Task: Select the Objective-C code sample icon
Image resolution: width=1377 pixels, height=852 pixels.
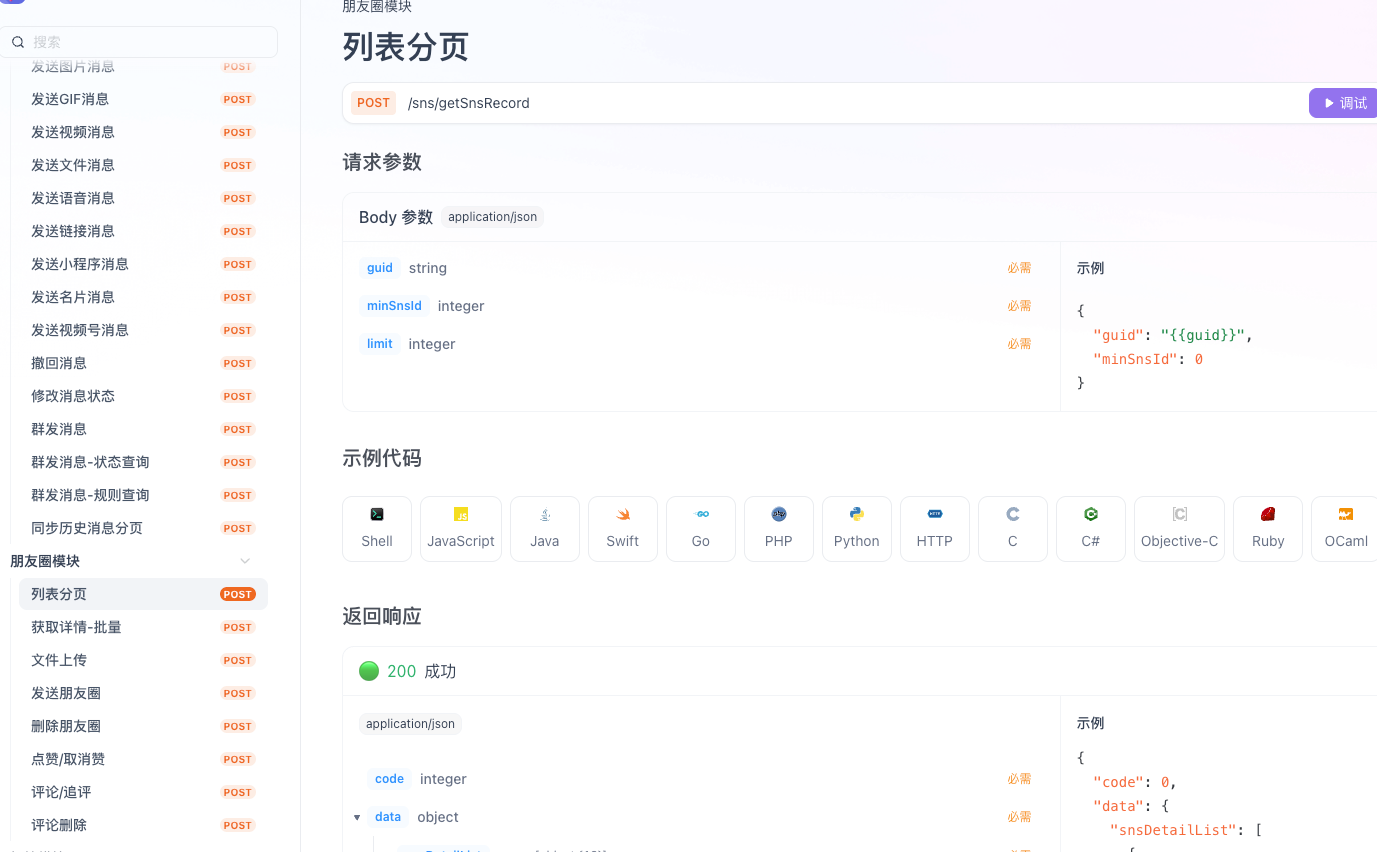Action: 1178,528
